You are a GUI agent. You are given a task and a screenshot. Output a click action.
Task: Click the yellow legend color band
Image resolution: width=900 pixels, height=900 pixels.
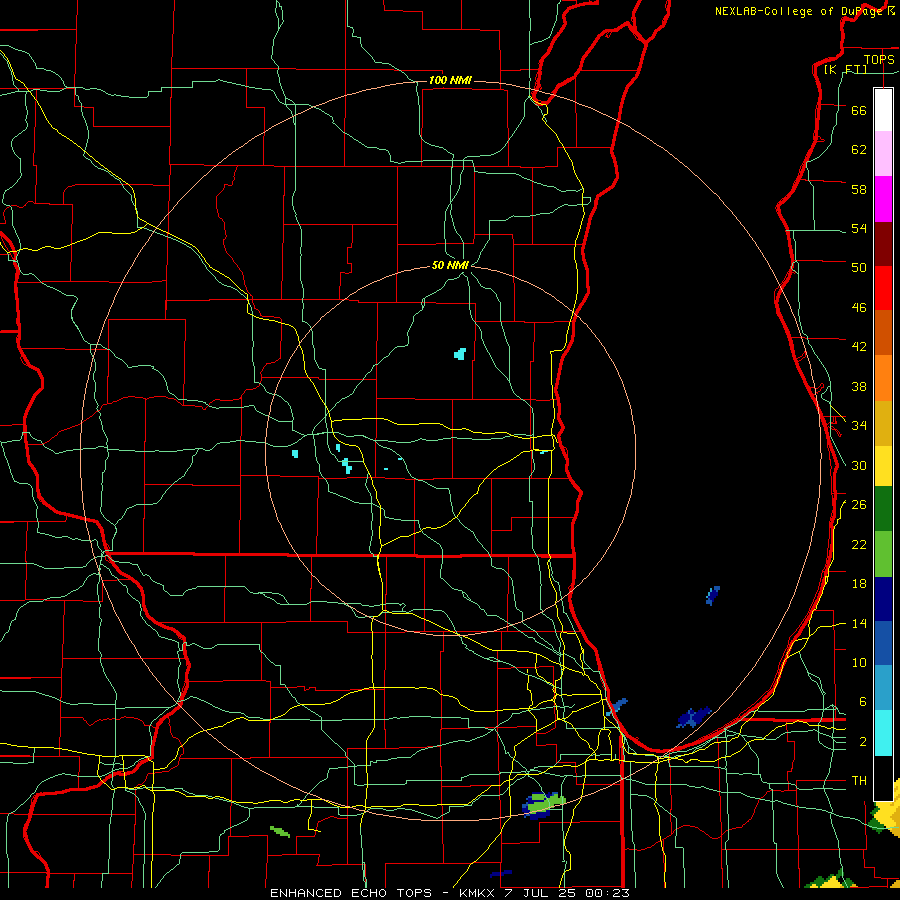(883, 466)
